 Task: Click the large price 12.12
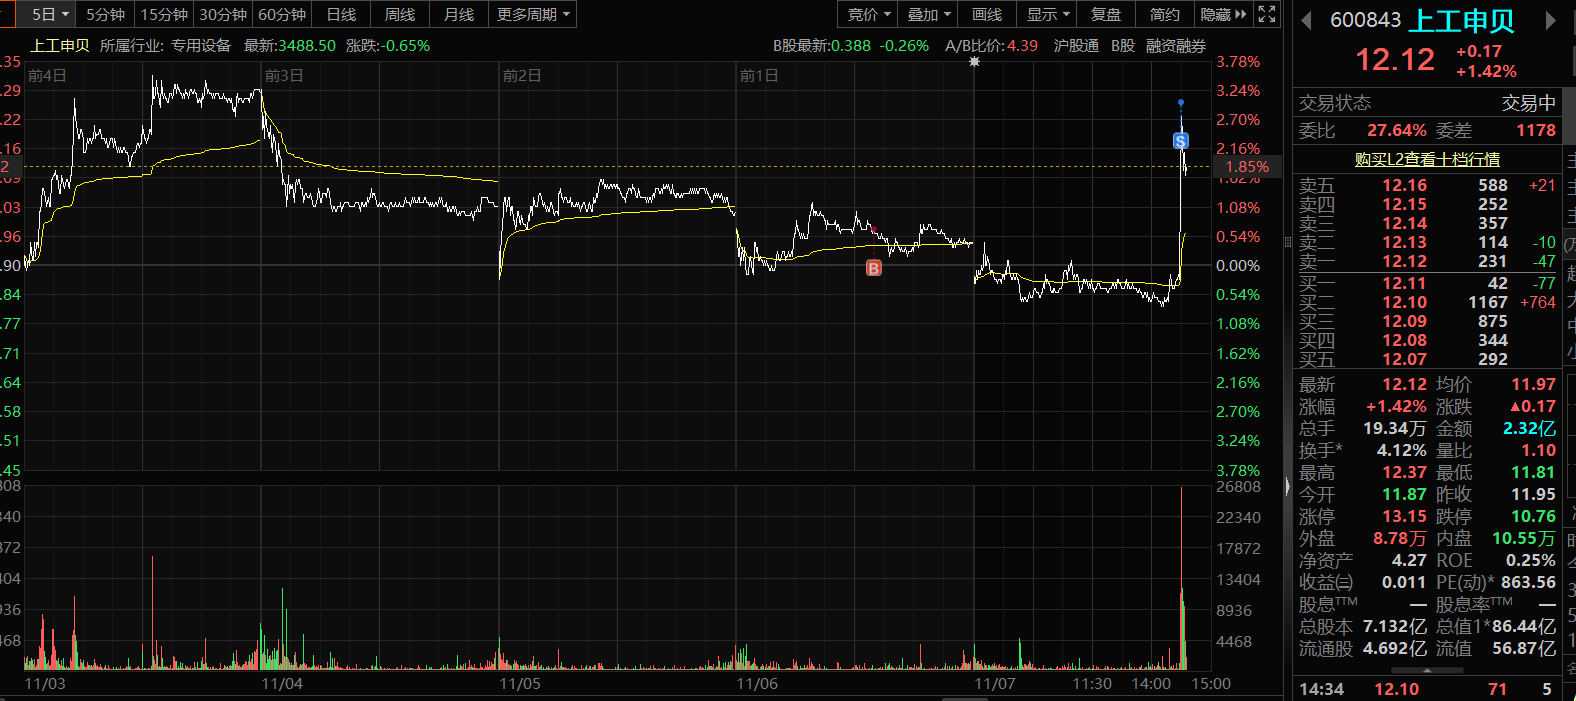click(1395, 60)
